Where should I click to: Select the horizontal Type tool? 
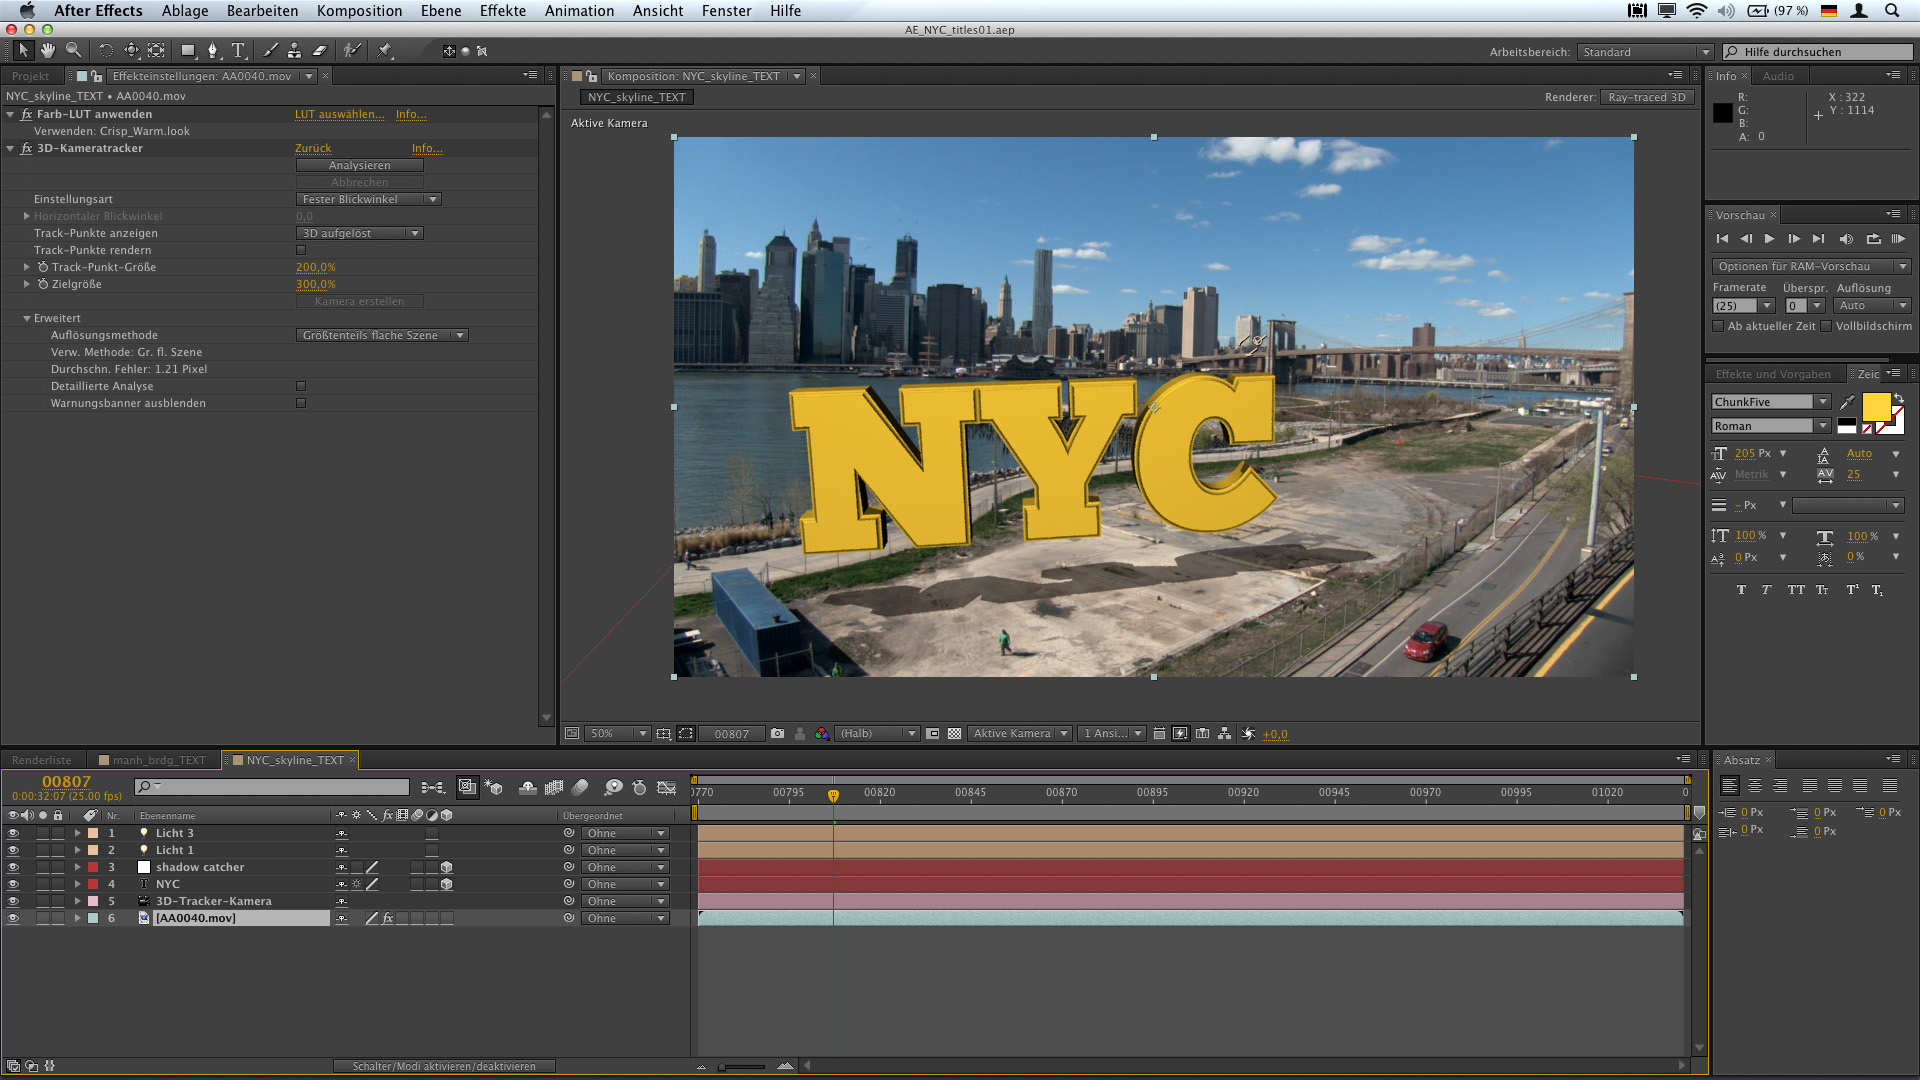click(238, 50)
